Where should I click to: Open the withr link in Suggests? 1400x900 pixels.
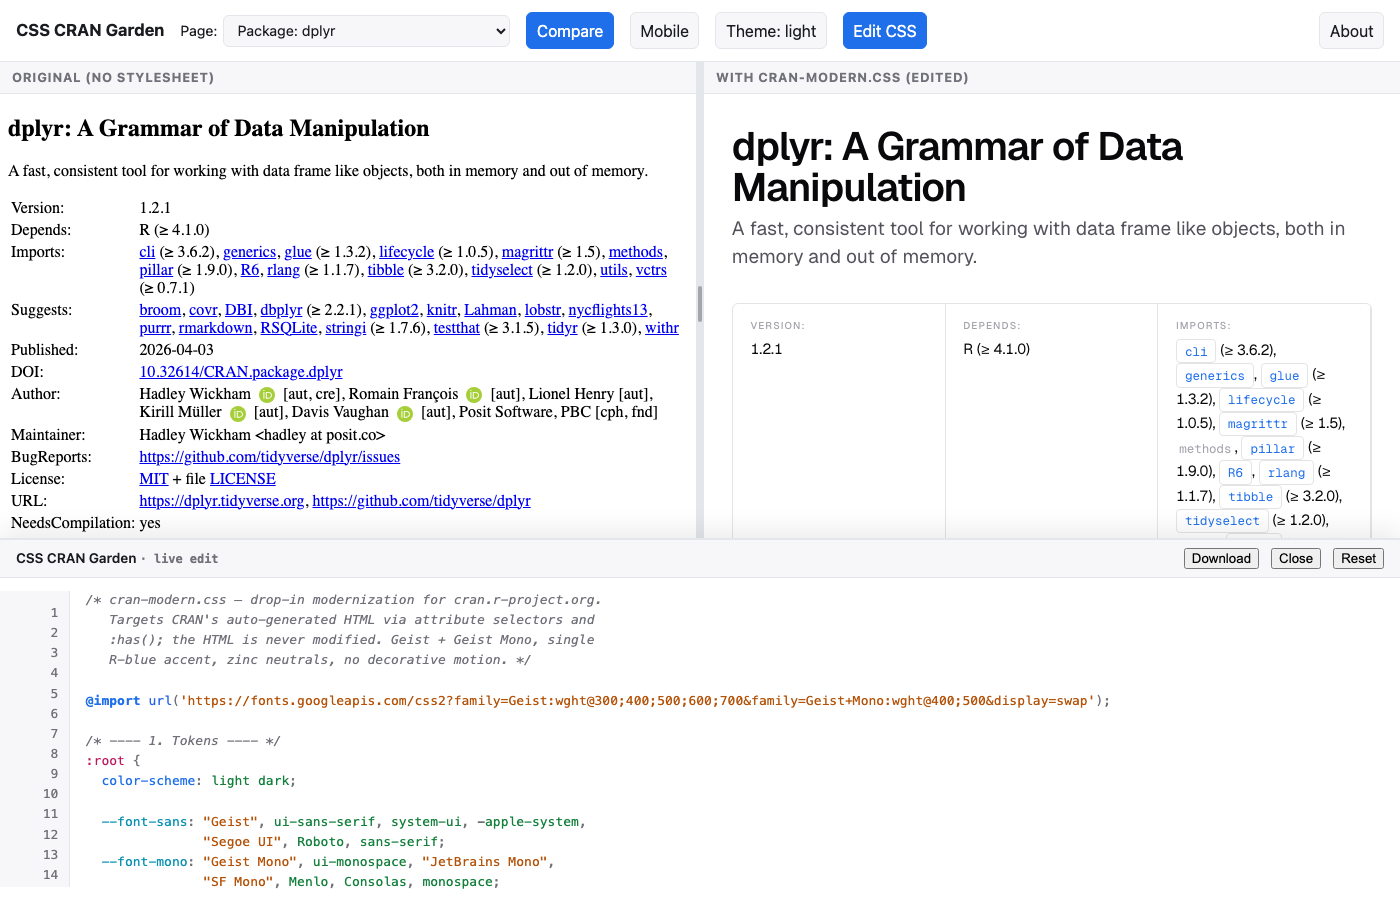point(662,328)
